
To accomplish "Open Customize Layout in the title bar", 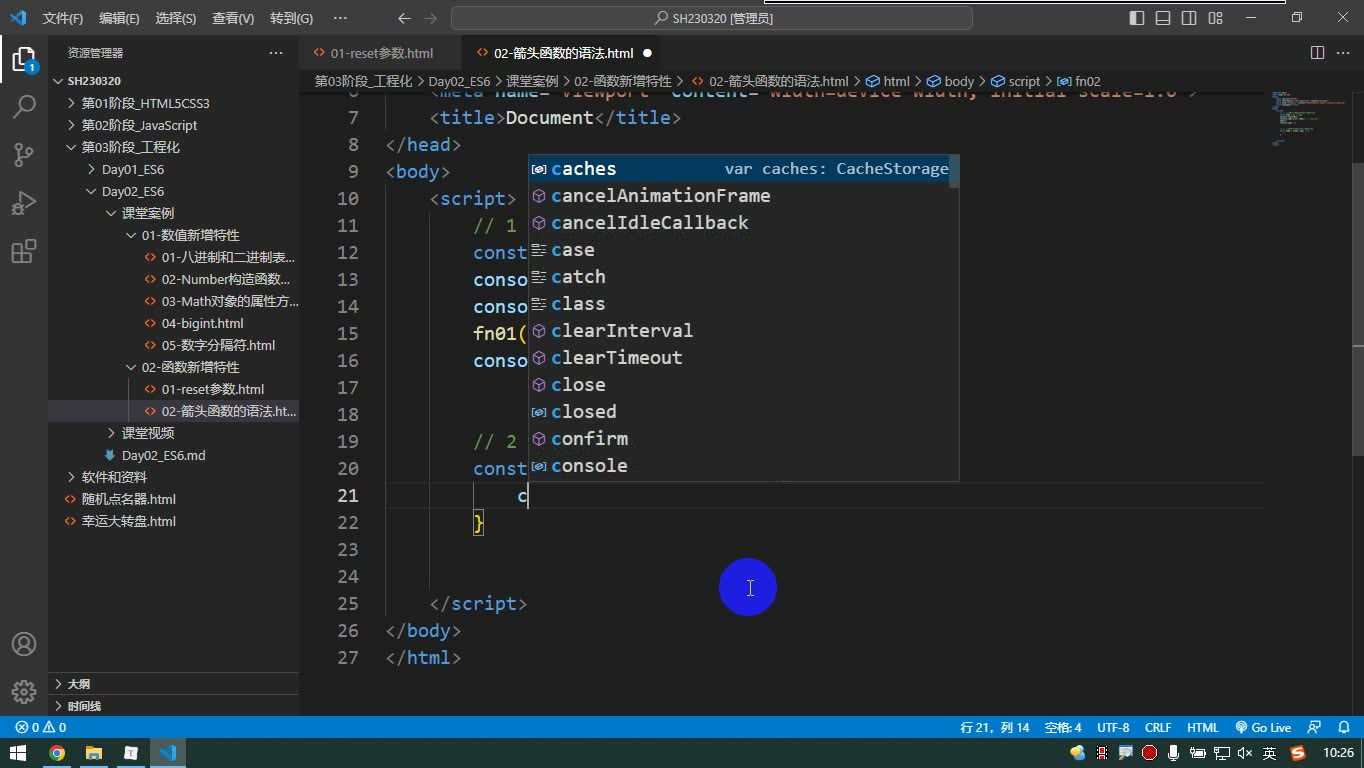I will [x=1215, y=18].
